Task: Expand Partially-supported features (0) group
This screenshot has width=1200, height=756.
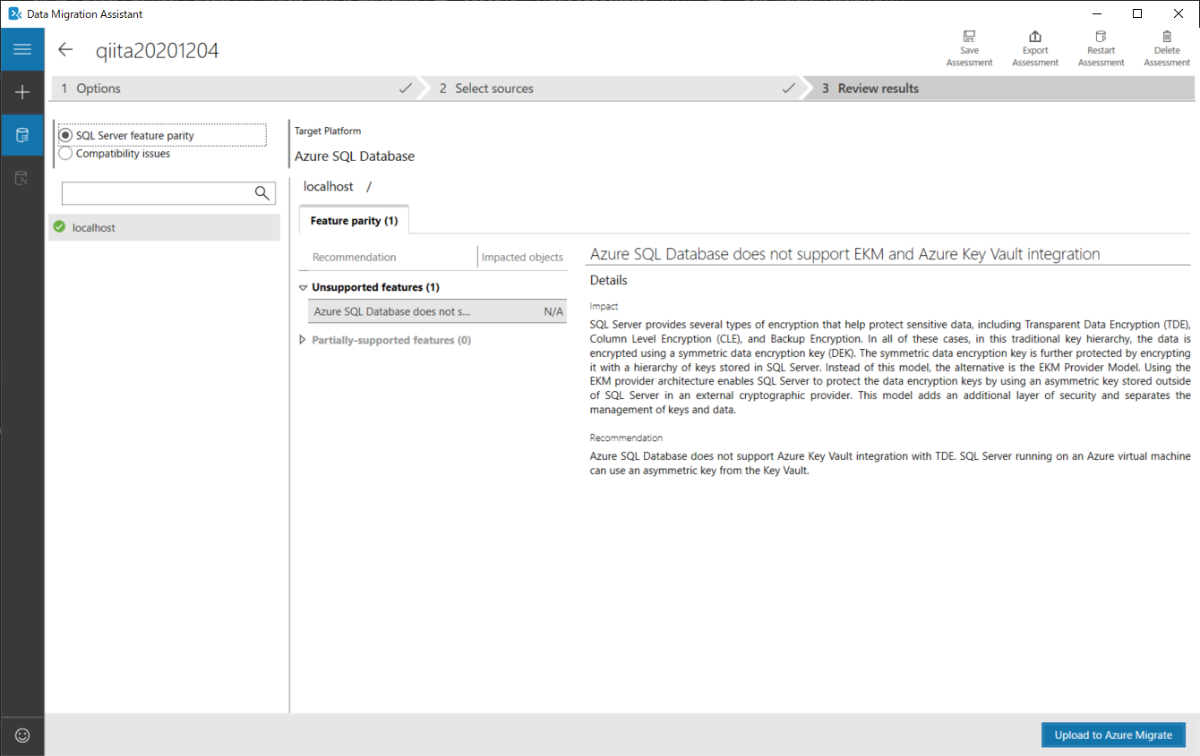Action: [303, 340]
